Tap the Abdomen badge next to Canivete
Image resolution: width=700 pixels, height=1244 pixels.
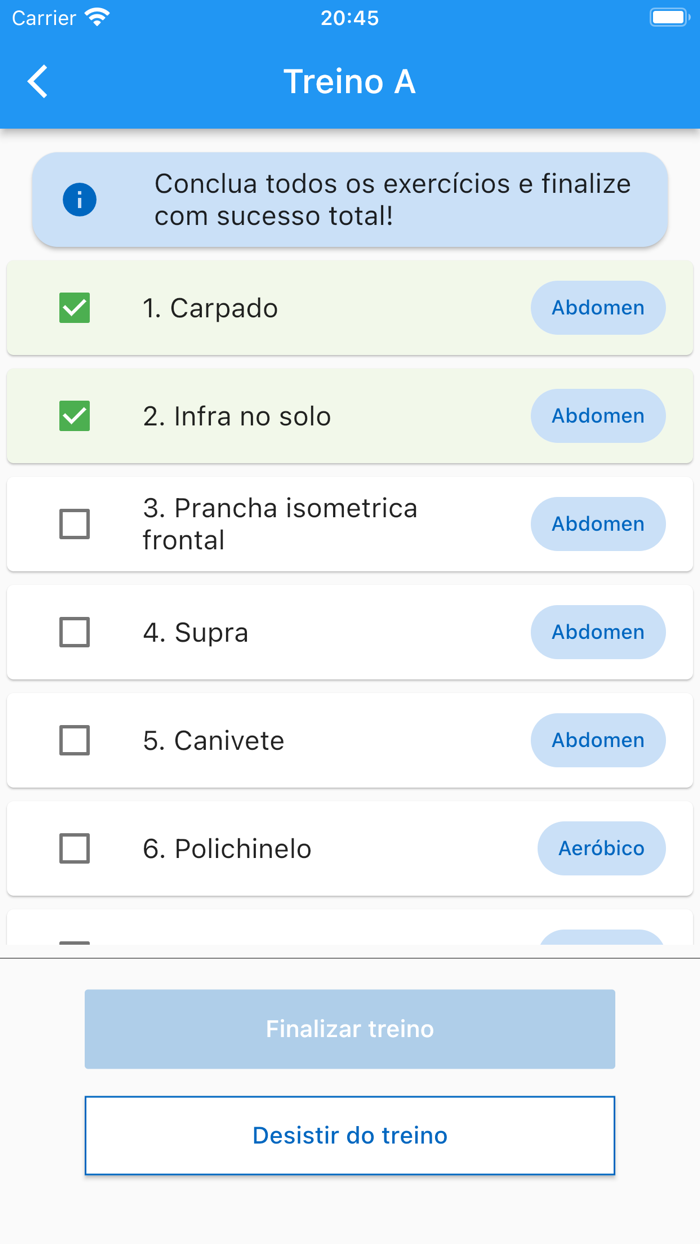pos(597,740)
